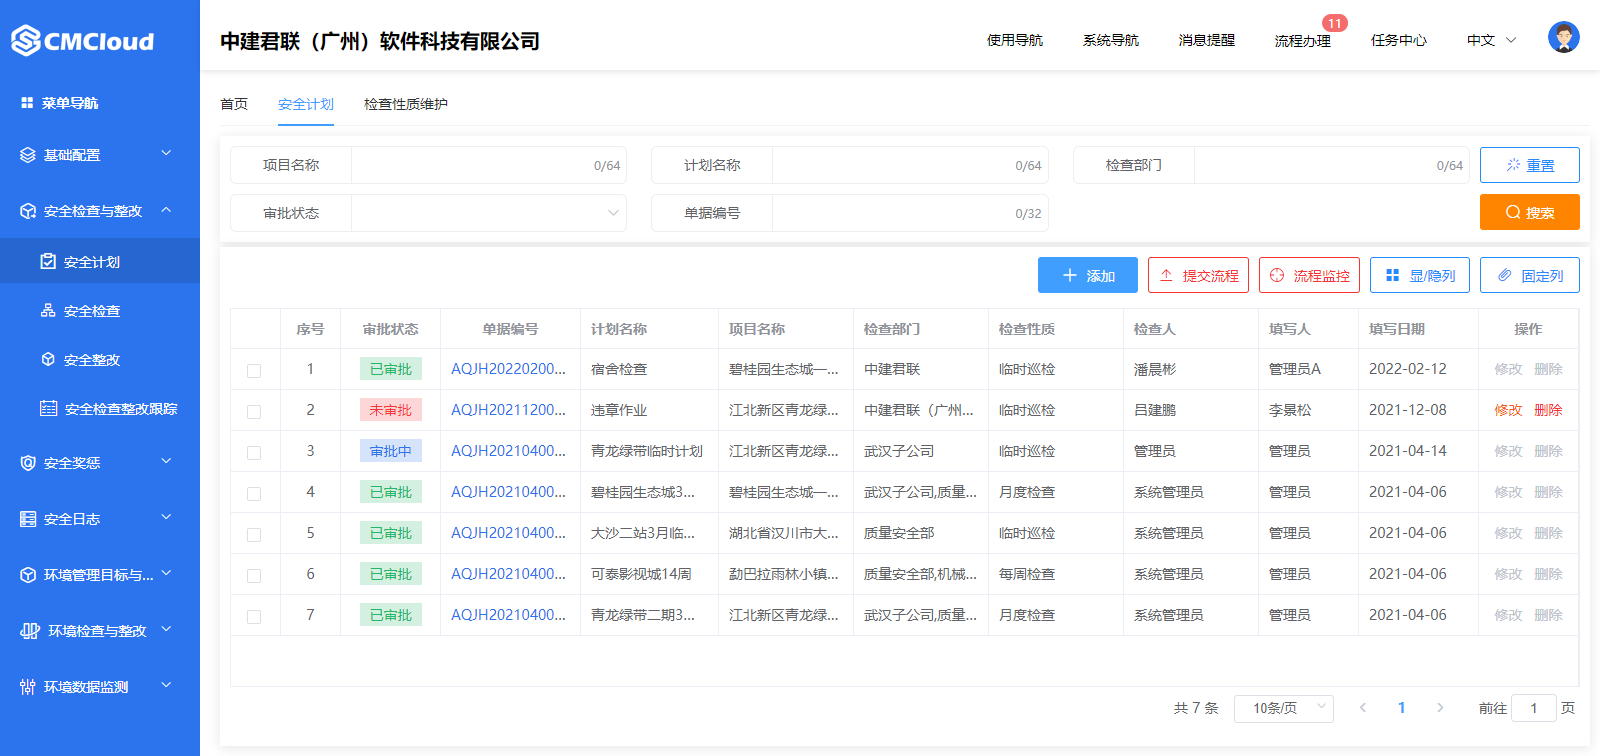The height and width of the screenshot is (756, 1600).
Task: Click 删除 for row 2 违章作业
Action: (x=1548, y=410)
